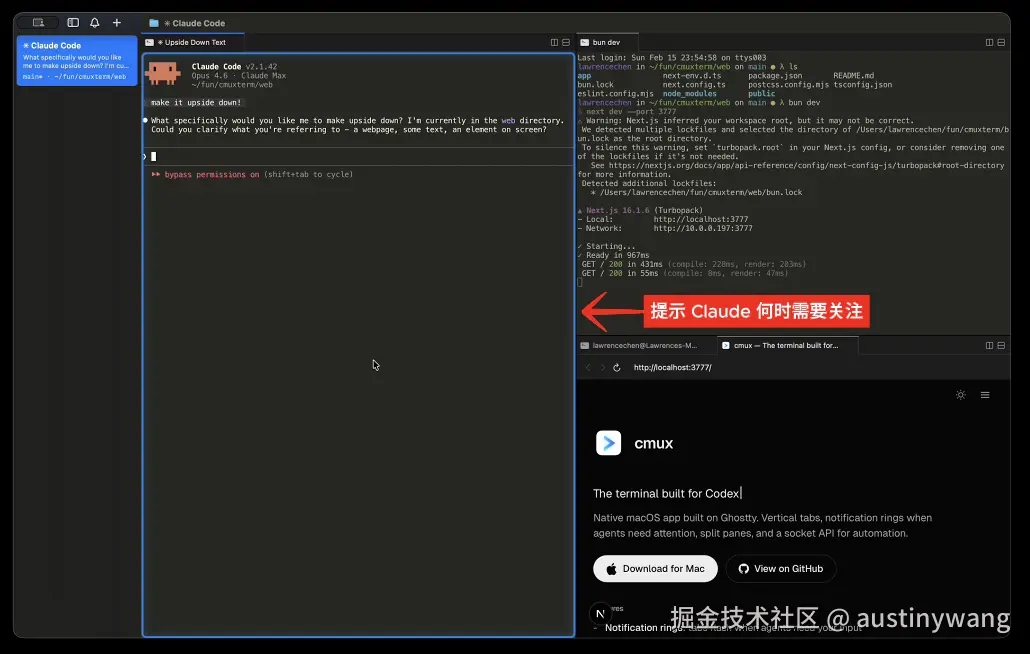
Task: Go forward in embedded browser
Action: coord(602,368)
